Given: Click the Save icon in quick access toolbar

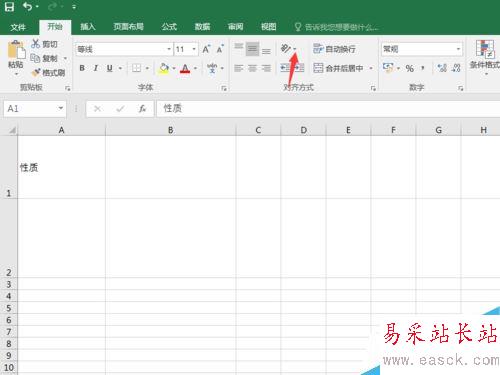Looking at the screenshot, I should pyautogui.click(x=9, y=7).
